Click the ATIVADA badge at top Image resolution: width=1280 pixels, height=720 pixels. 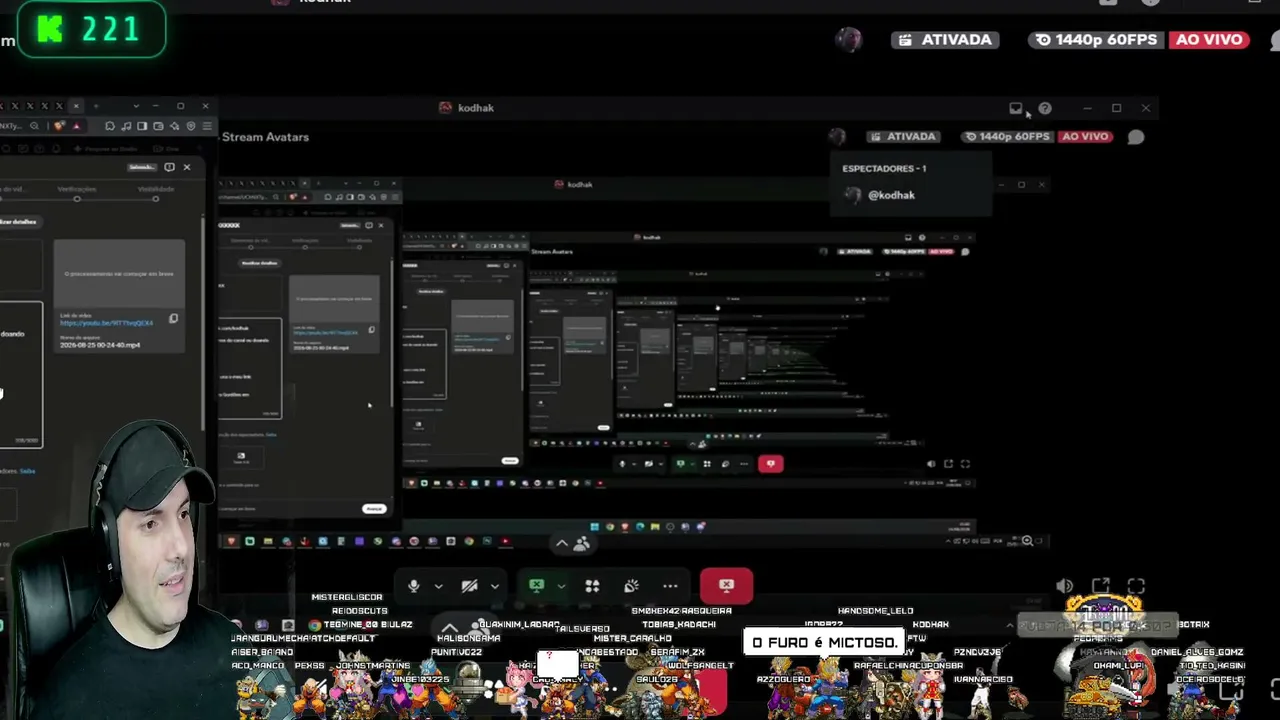tap(945, 40)
